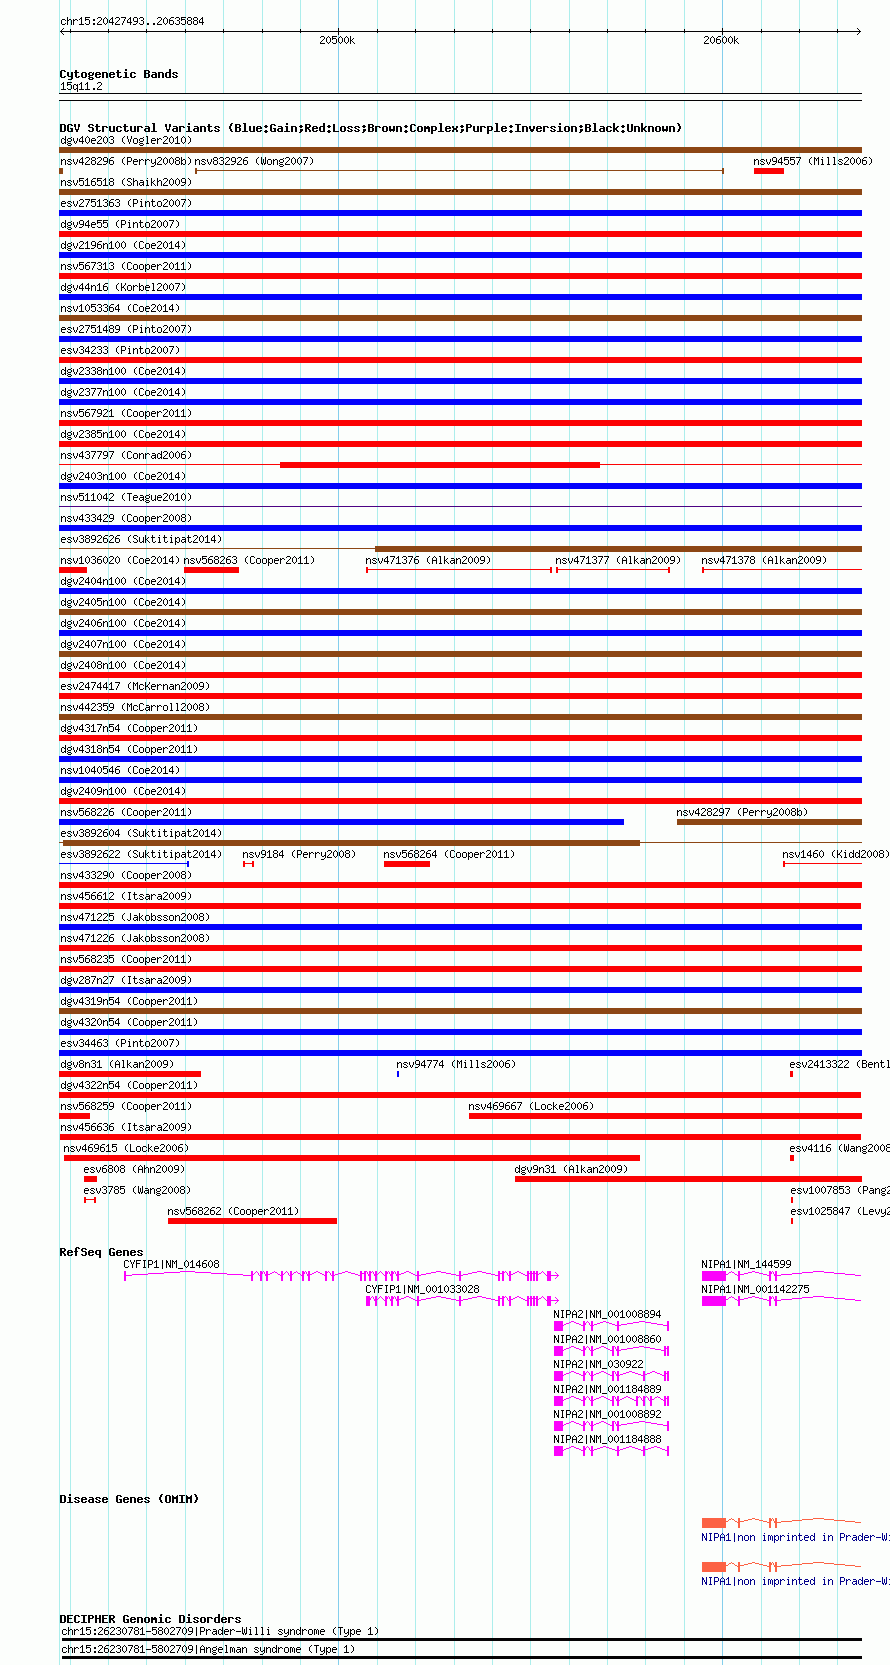Open the nsv832926 (Wong2007) variant
The image size is (890, 1665).
(x=254, y=161)
